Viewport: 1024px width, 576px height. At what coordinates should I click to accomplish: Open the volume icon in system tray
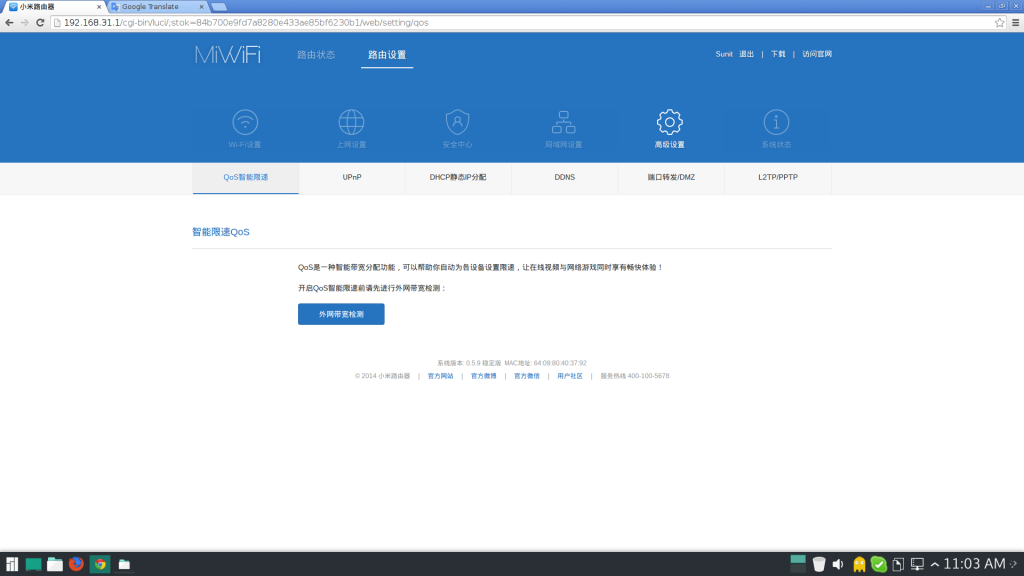coord(837,564)
